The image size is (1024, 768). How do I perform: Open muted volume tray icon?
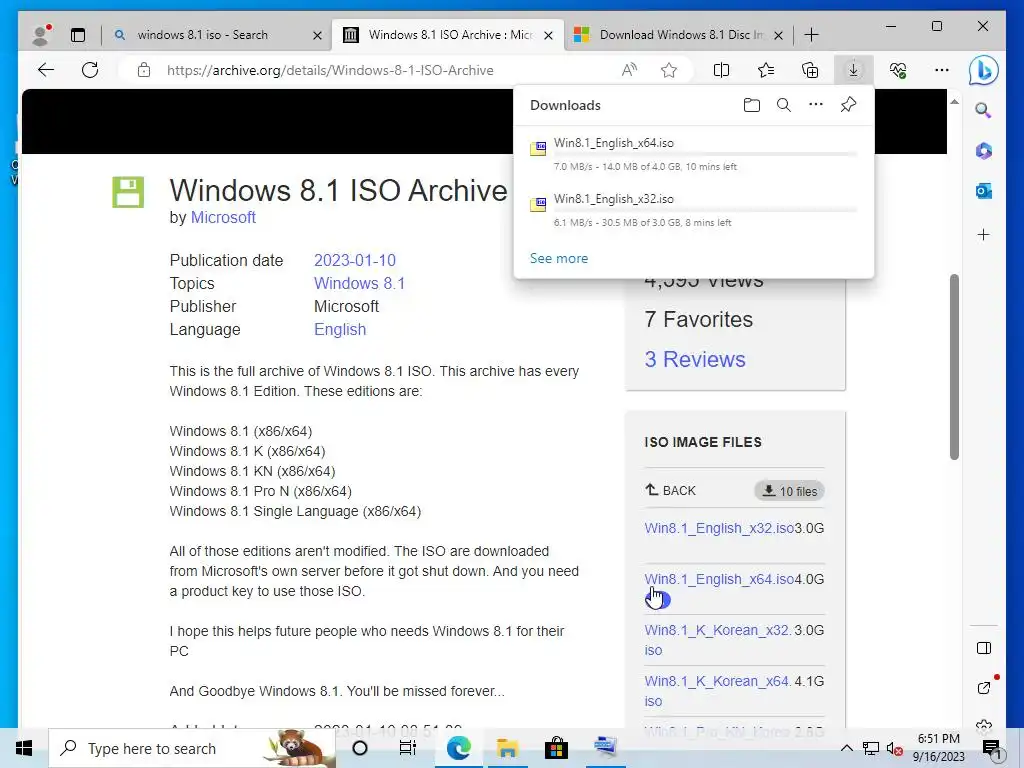click(895, 748)
